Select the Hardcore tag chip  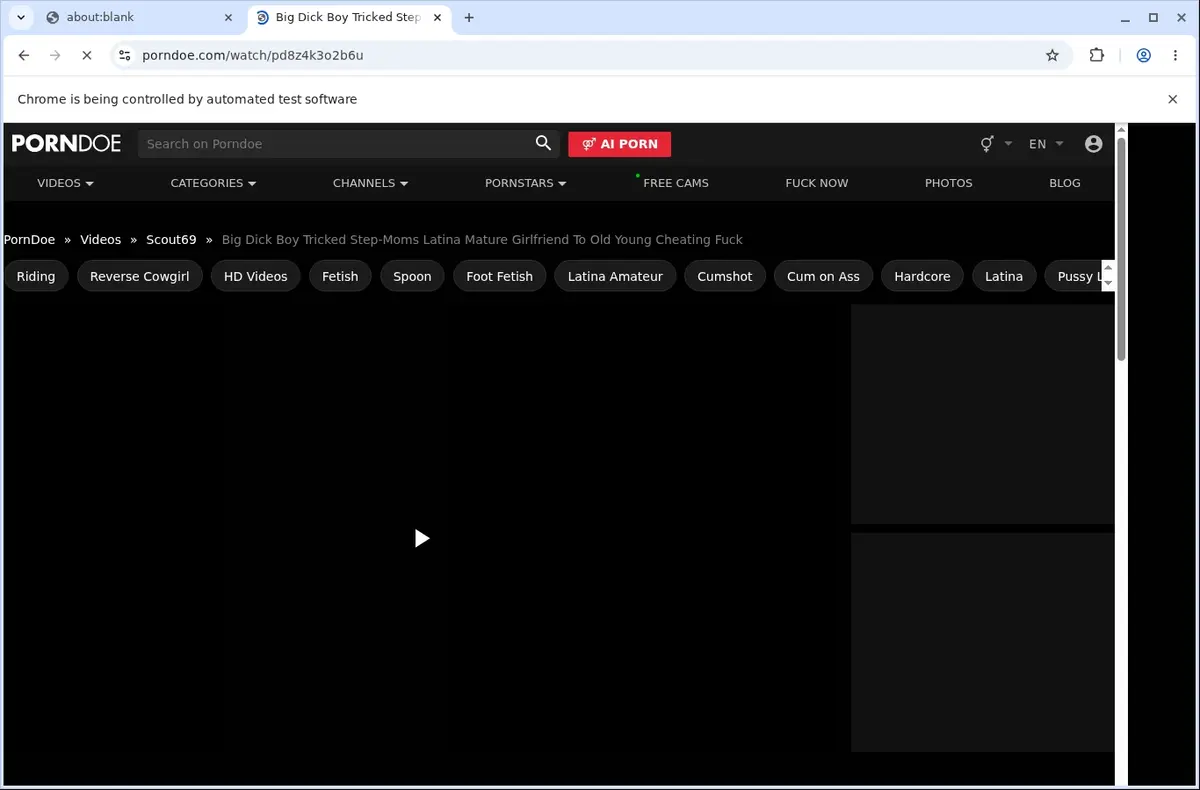point(922,276)
